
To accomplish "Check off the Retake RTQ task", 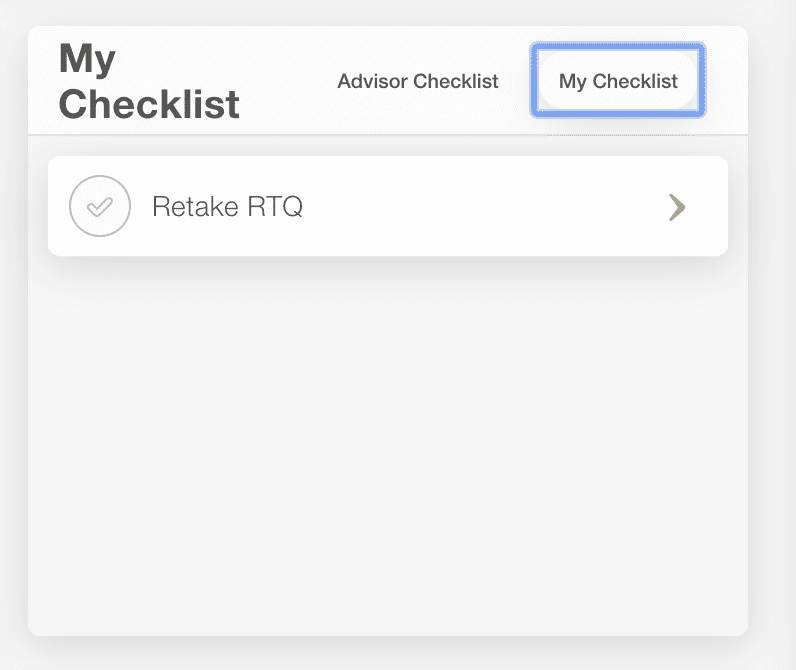I will coord(100,206).
